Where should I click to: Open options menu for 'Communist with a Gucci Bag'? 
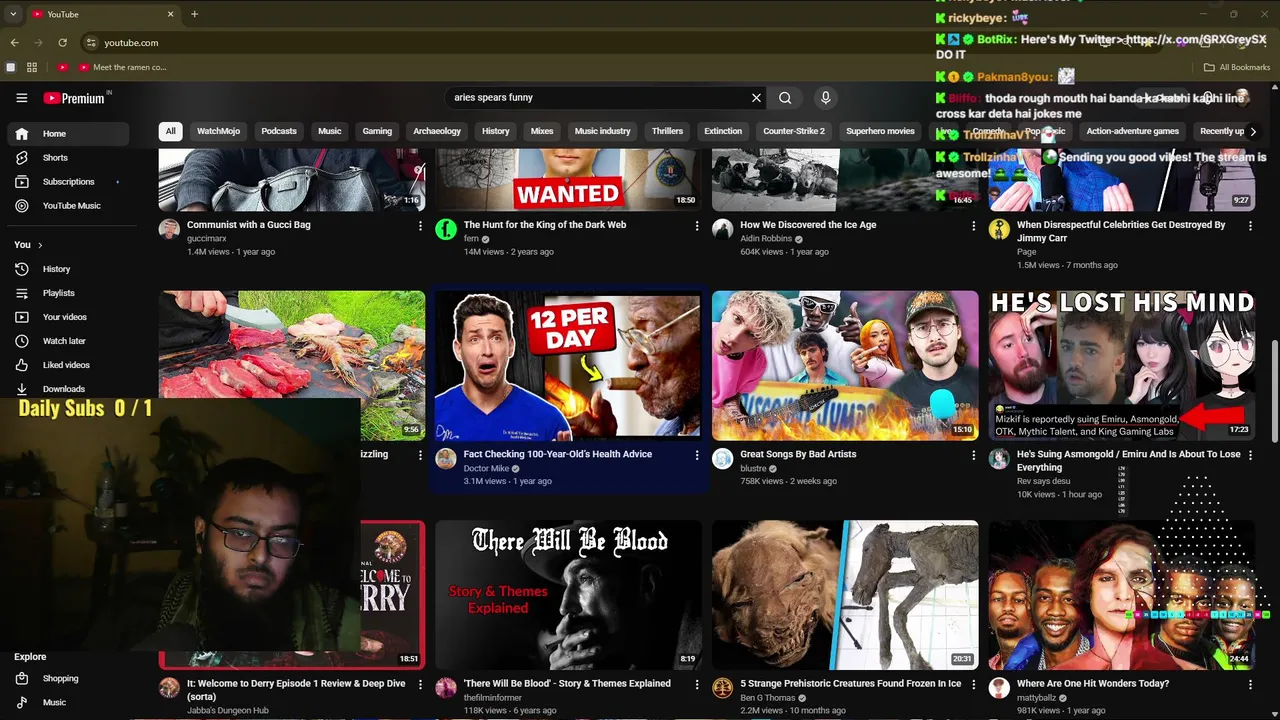point(420,226)
